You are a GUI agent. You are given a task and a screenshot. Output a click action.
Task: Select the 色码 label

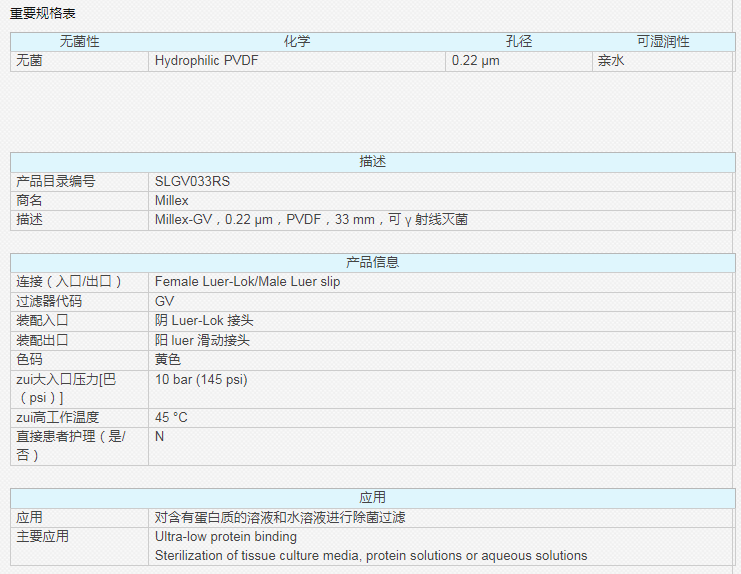(29, 360)
